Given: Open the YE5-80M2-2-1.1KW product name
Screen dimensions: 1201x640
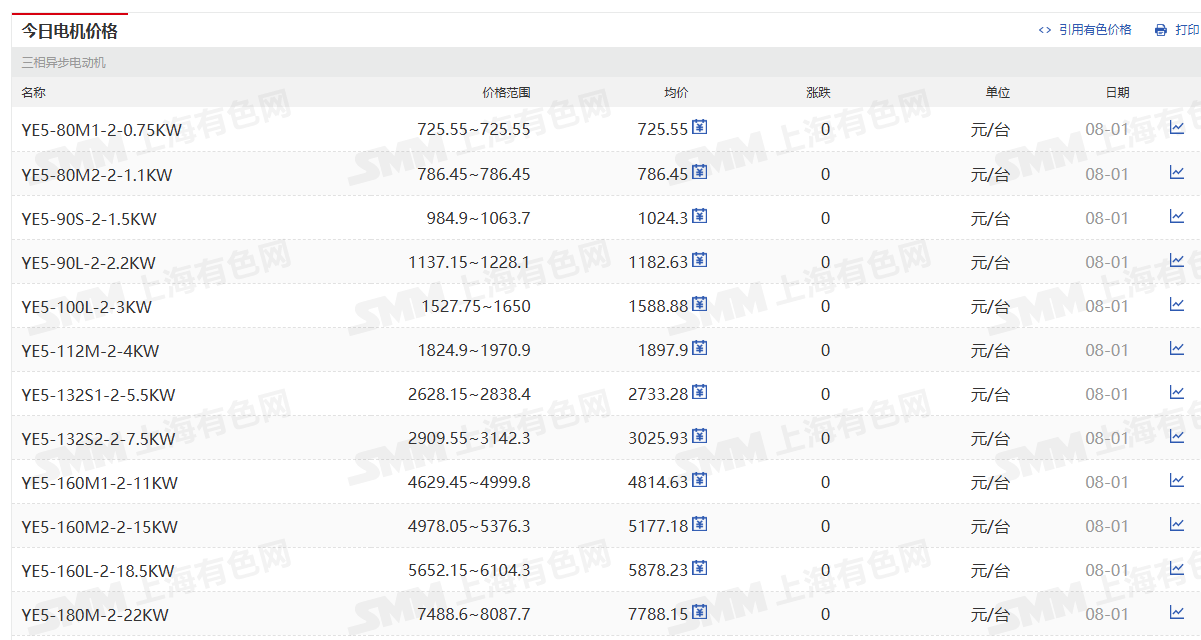Looking at the screenshot, I should point(97,175).
